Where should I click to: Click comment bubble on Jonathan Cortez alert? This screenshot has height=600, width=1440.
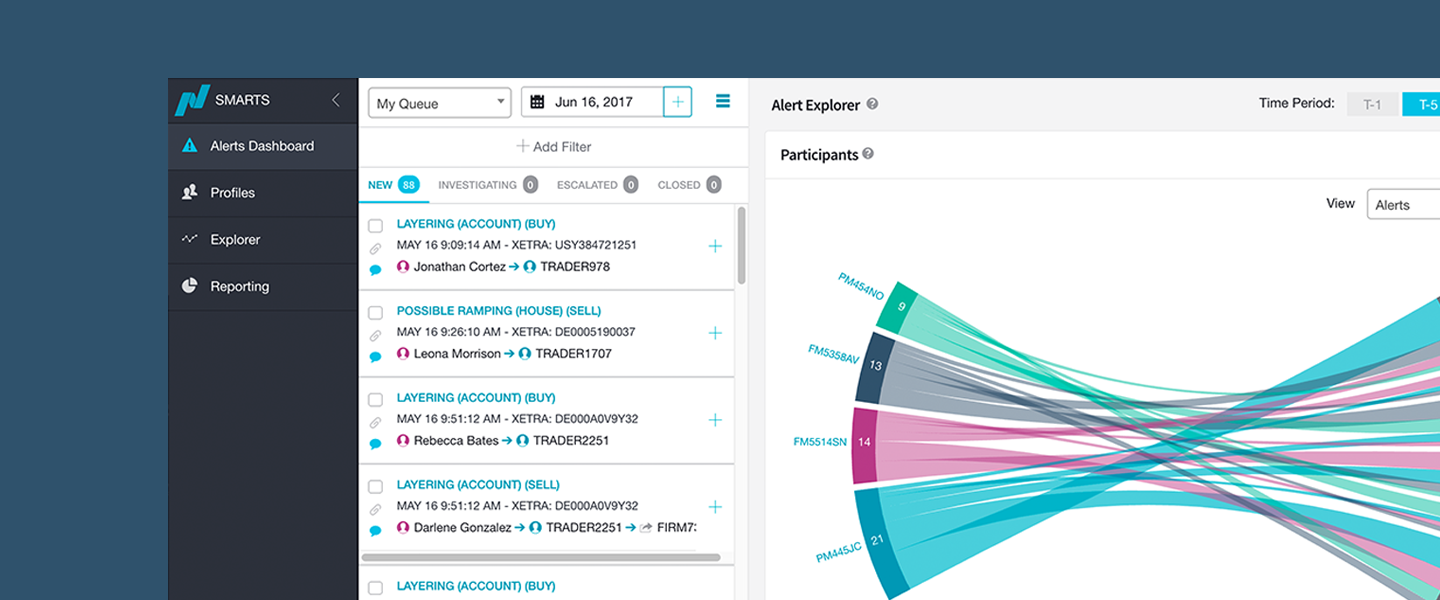coord(376,270)
